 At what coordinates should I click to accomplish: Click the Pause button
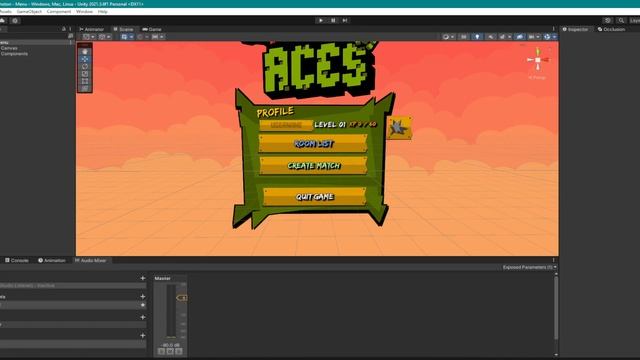point(333,20)
